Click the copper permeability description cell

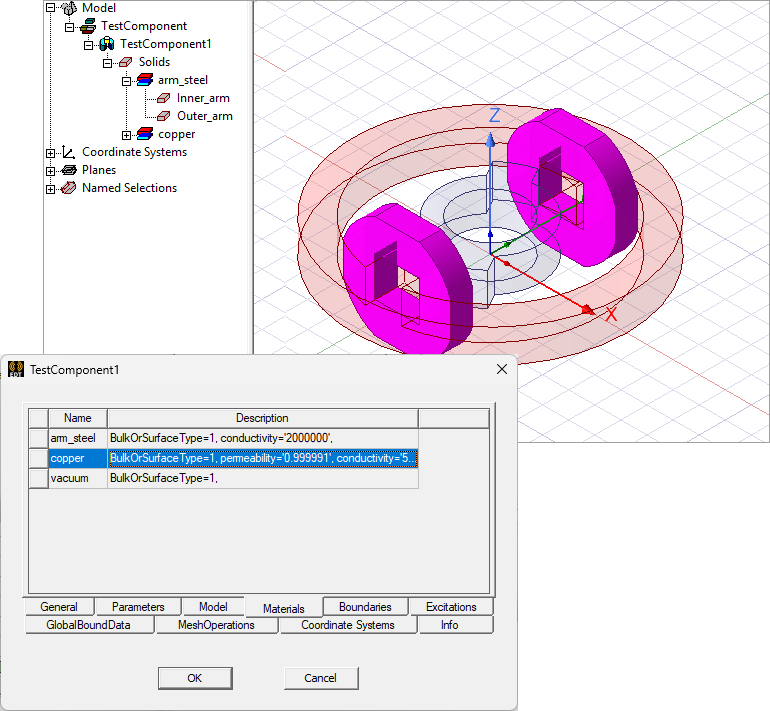click(263, 458)
